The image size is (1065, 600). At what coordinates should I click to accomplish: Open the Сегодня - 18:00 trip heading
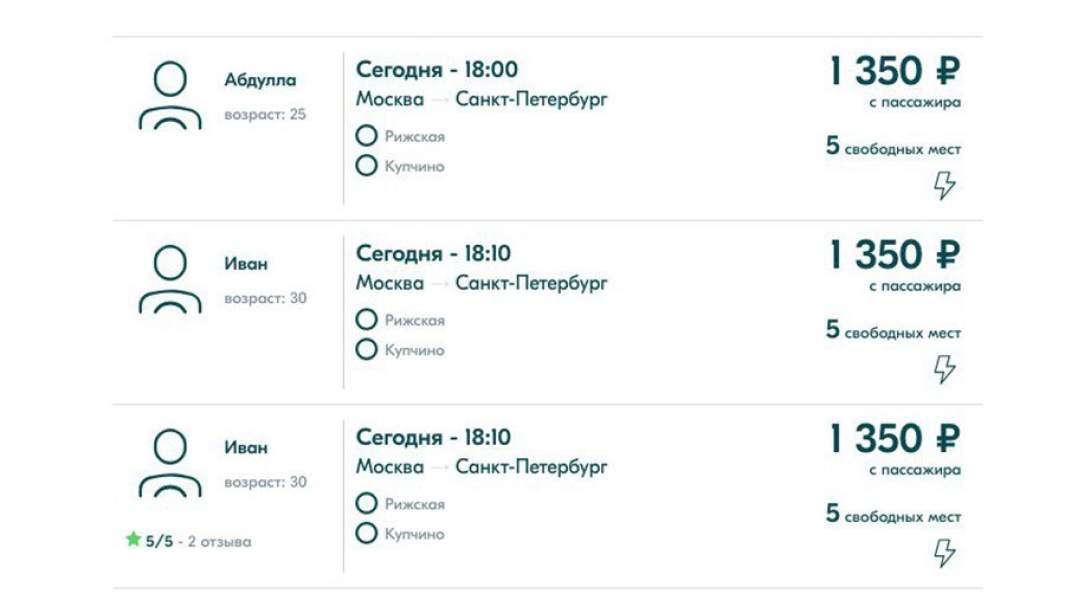(x=437, y=70)
